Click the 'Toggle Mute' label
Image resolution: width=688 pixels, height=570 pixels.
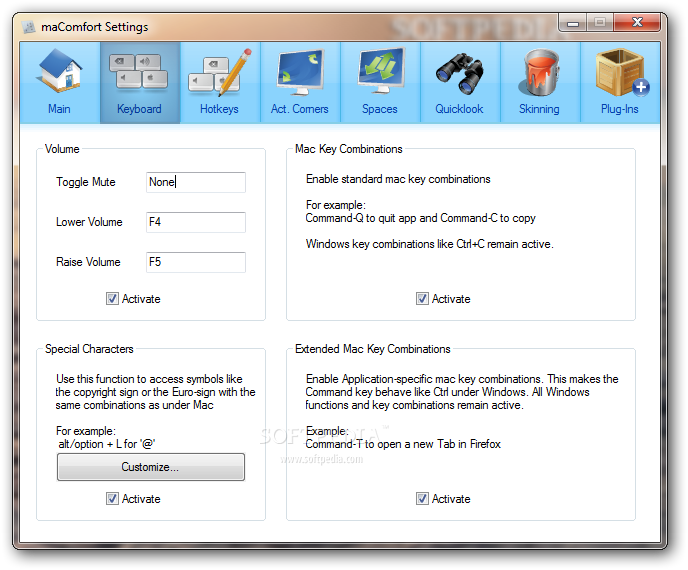point(86,182)
